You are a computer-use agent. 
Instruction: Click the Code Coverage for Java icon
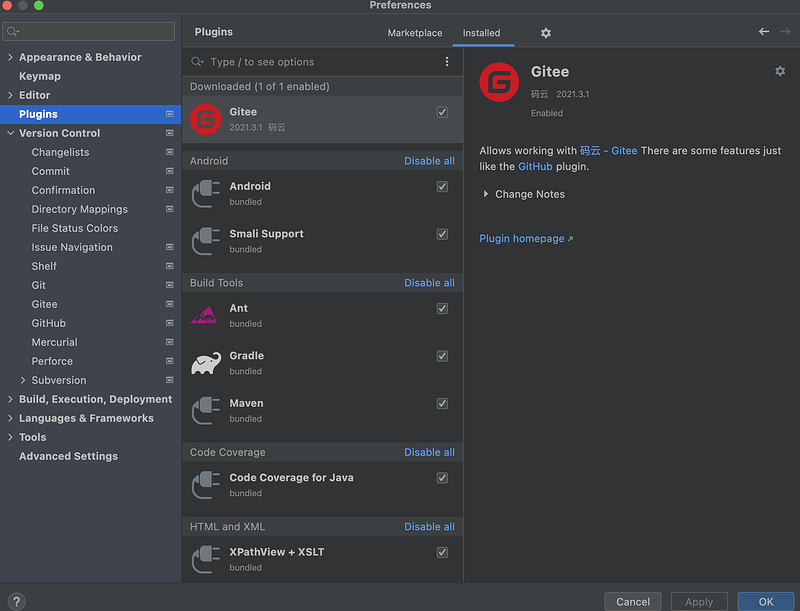pos(206,485)
